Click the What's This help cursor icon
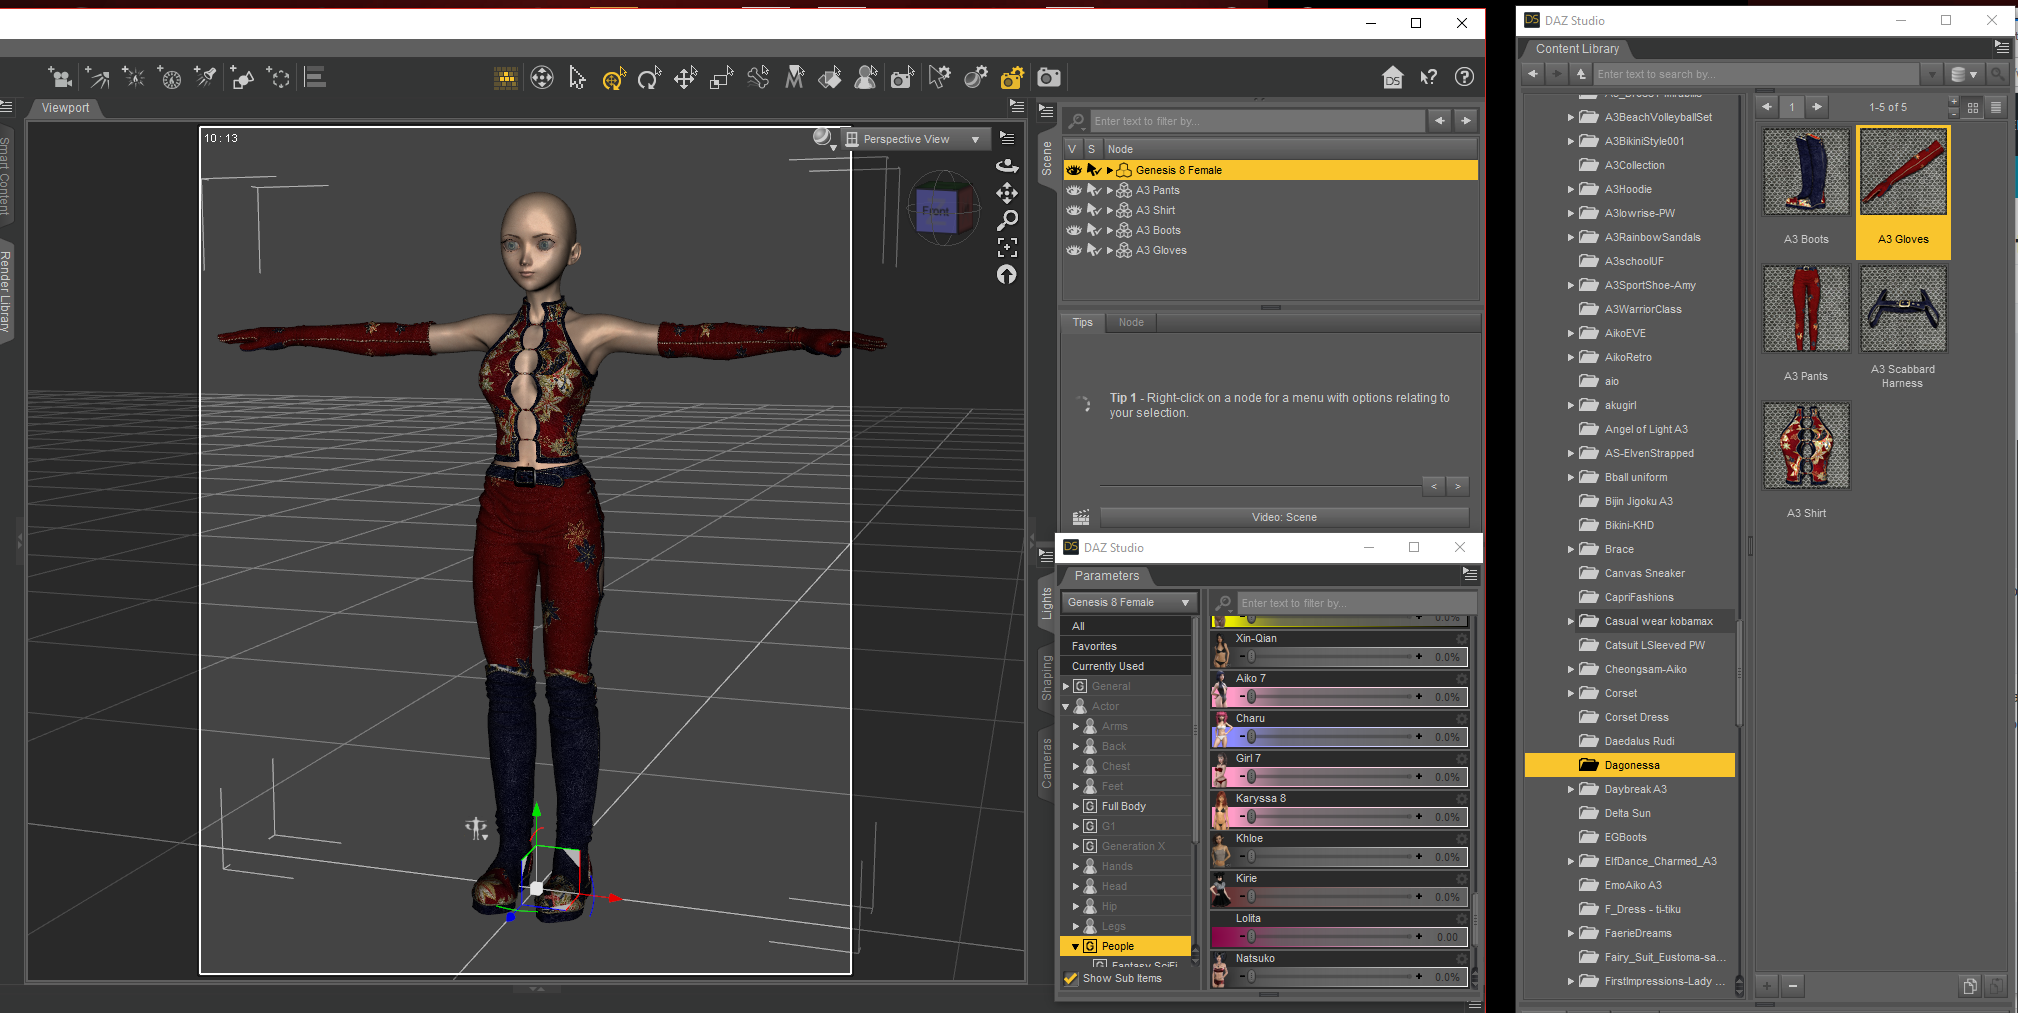Screen dimensions: 2018x1013 [1428, 77]
